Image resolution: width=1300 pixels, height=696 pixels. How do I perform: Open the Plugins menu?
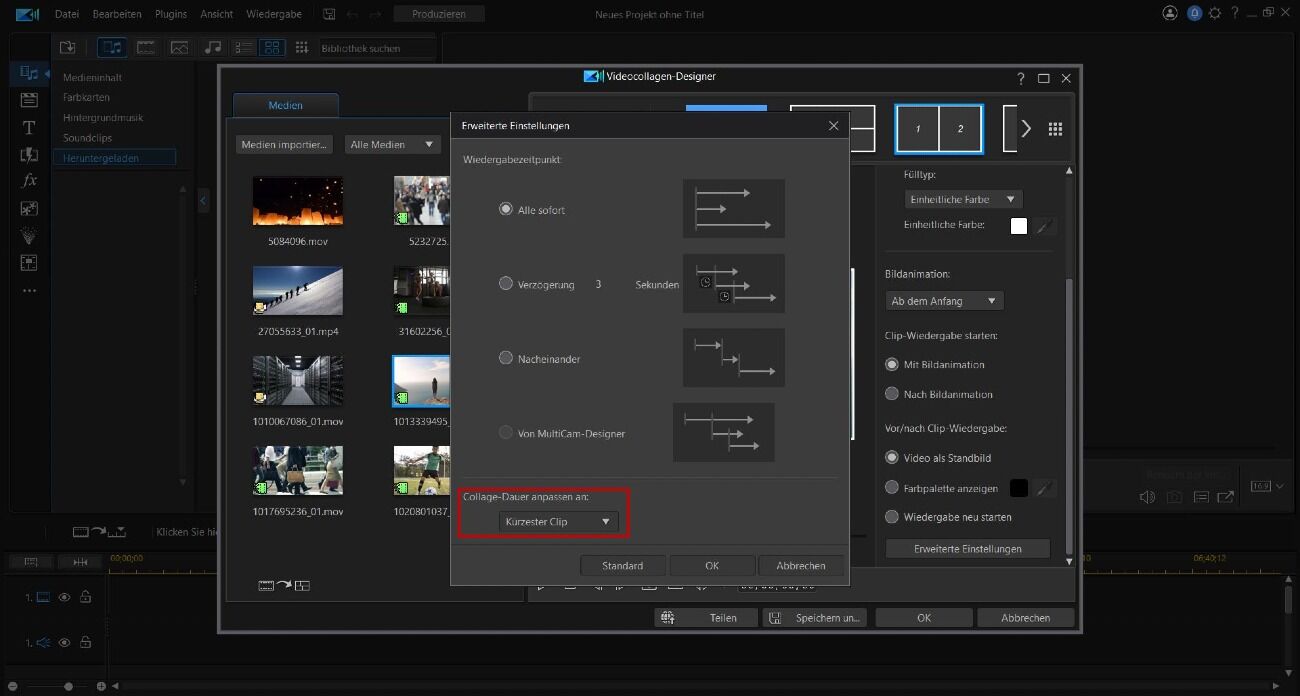tap(172, 14)
